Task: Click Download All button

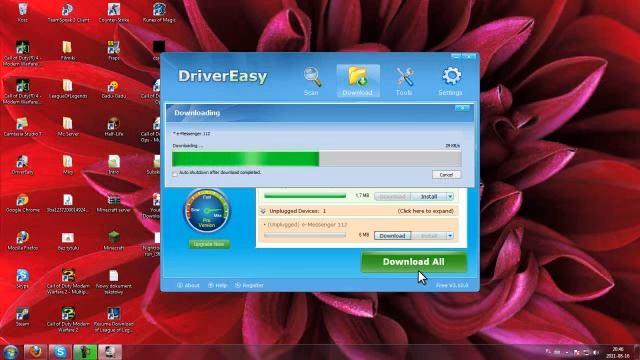Action: coord(413,262)
